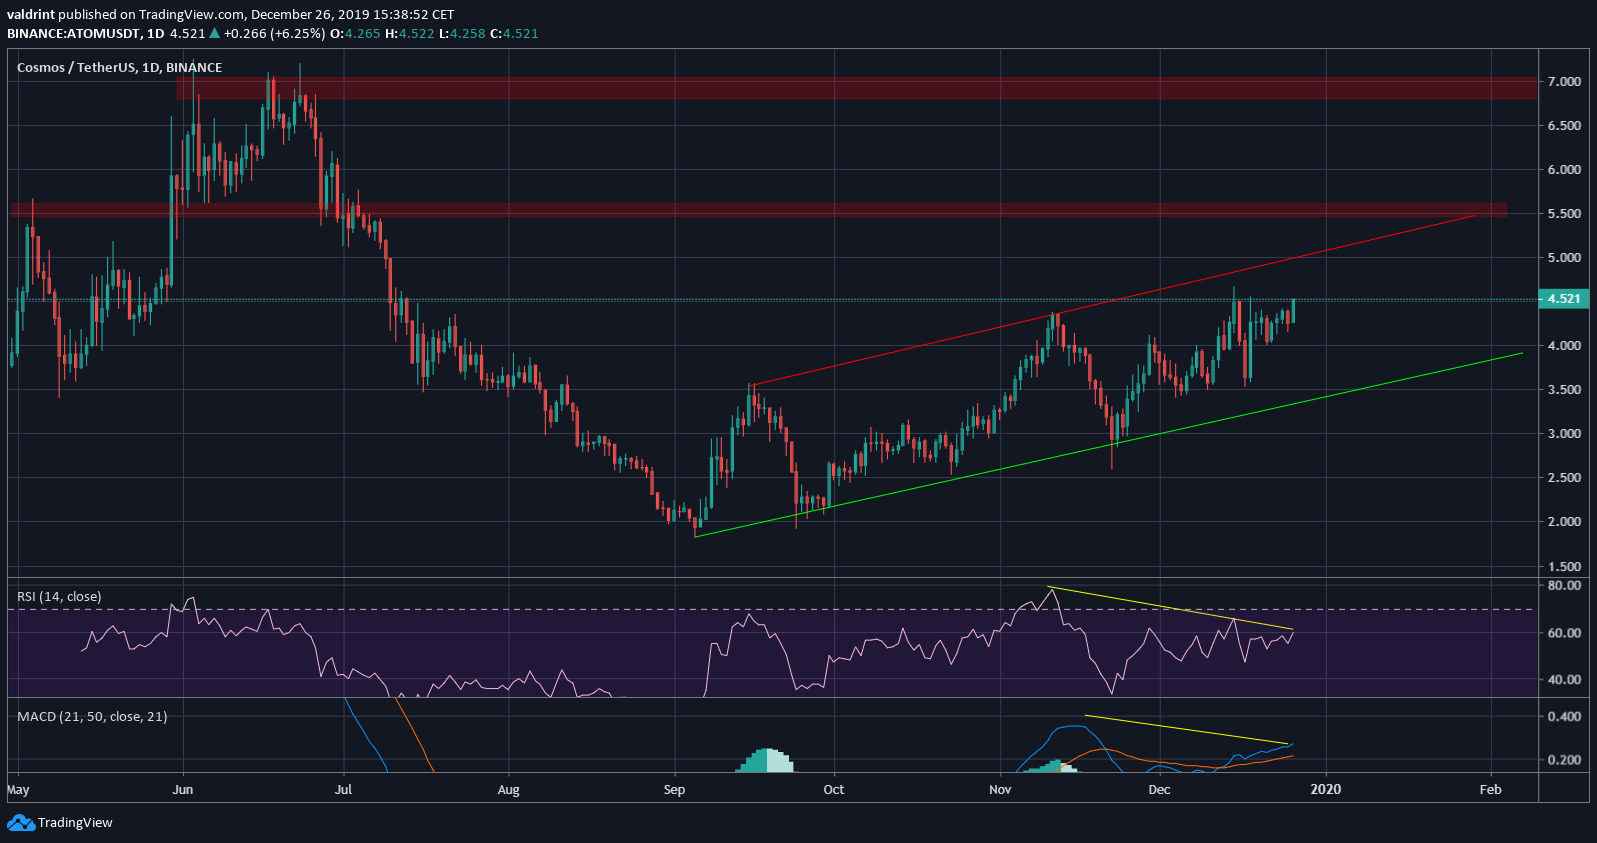Click the open price value O:4.265
This screenshot has height=843, width=1597.
(356, 33)
